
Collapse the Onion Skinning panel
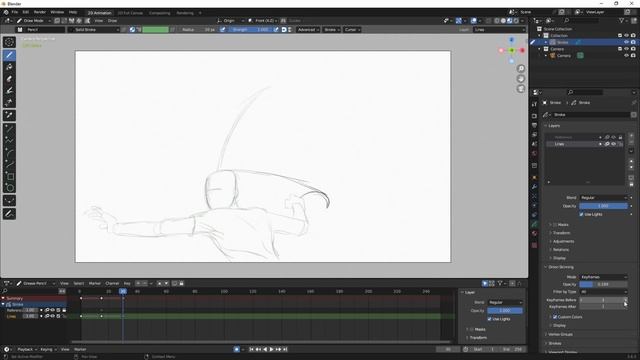tap(560, 267)
